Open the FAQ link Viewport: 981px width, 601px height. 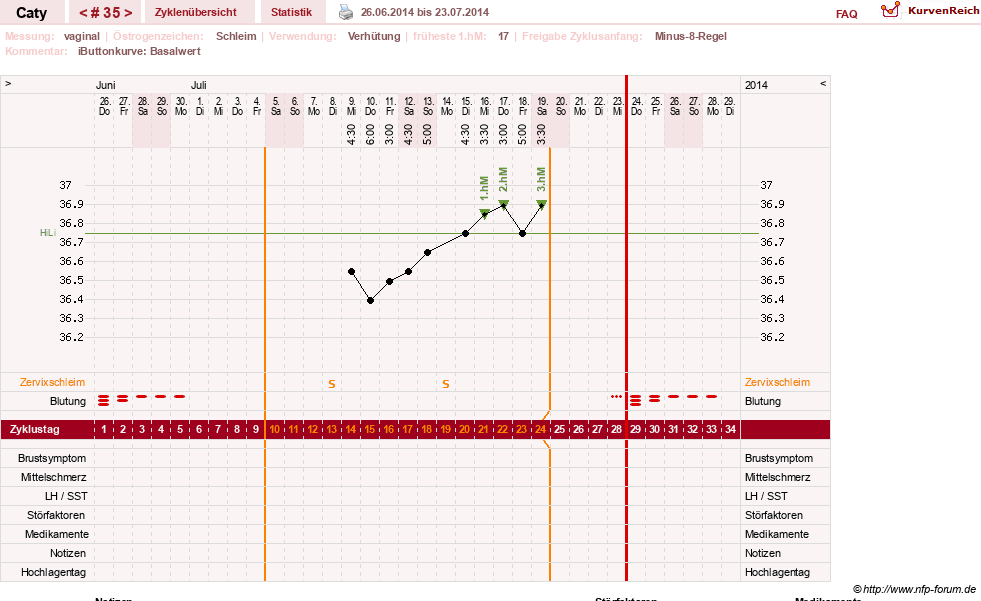tap(846, 14)
